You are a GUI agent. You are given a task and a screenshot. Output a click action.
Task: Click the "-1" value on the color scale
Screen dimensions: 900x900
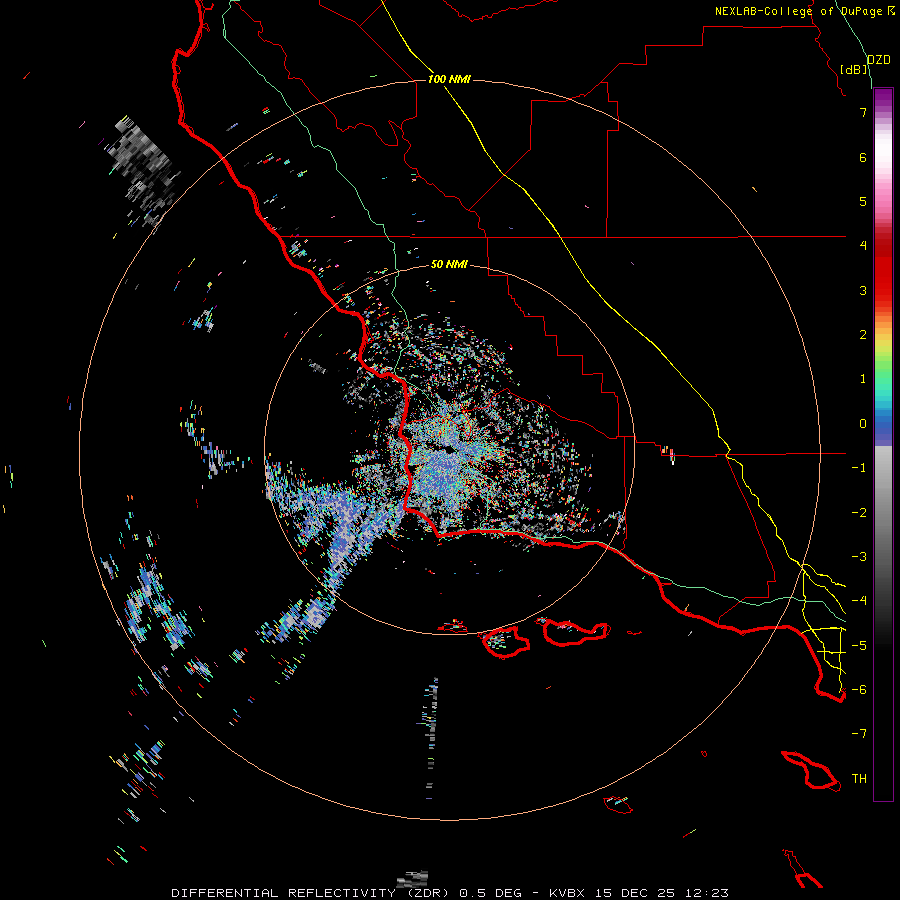(x=859, y=468)
